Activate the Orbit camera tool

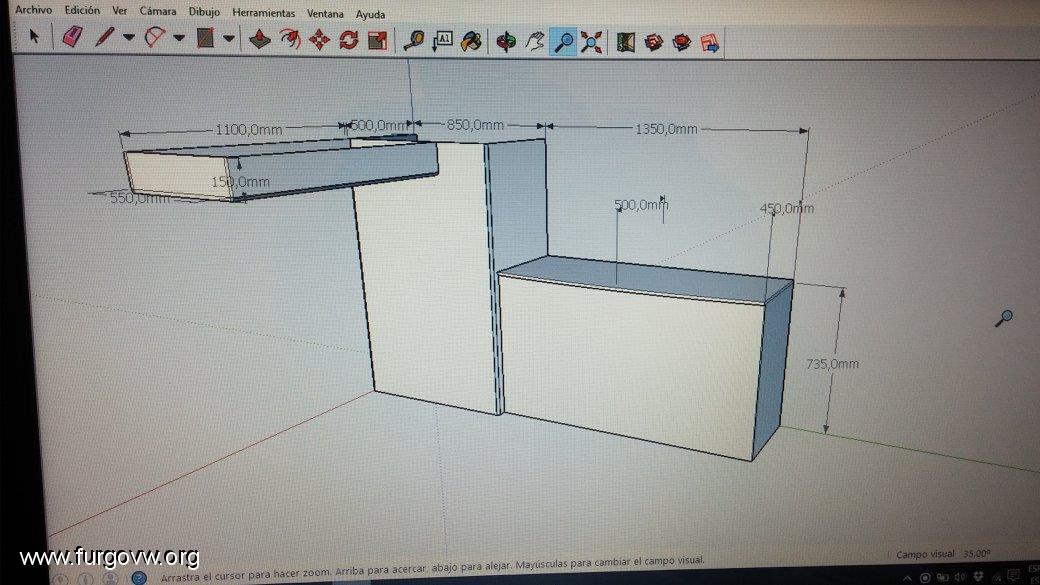(506, 42)
